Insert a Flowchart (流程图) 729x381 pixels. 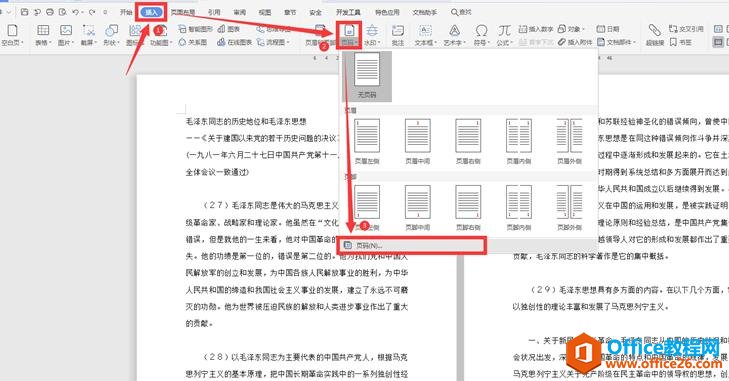(x=273, y=42)
